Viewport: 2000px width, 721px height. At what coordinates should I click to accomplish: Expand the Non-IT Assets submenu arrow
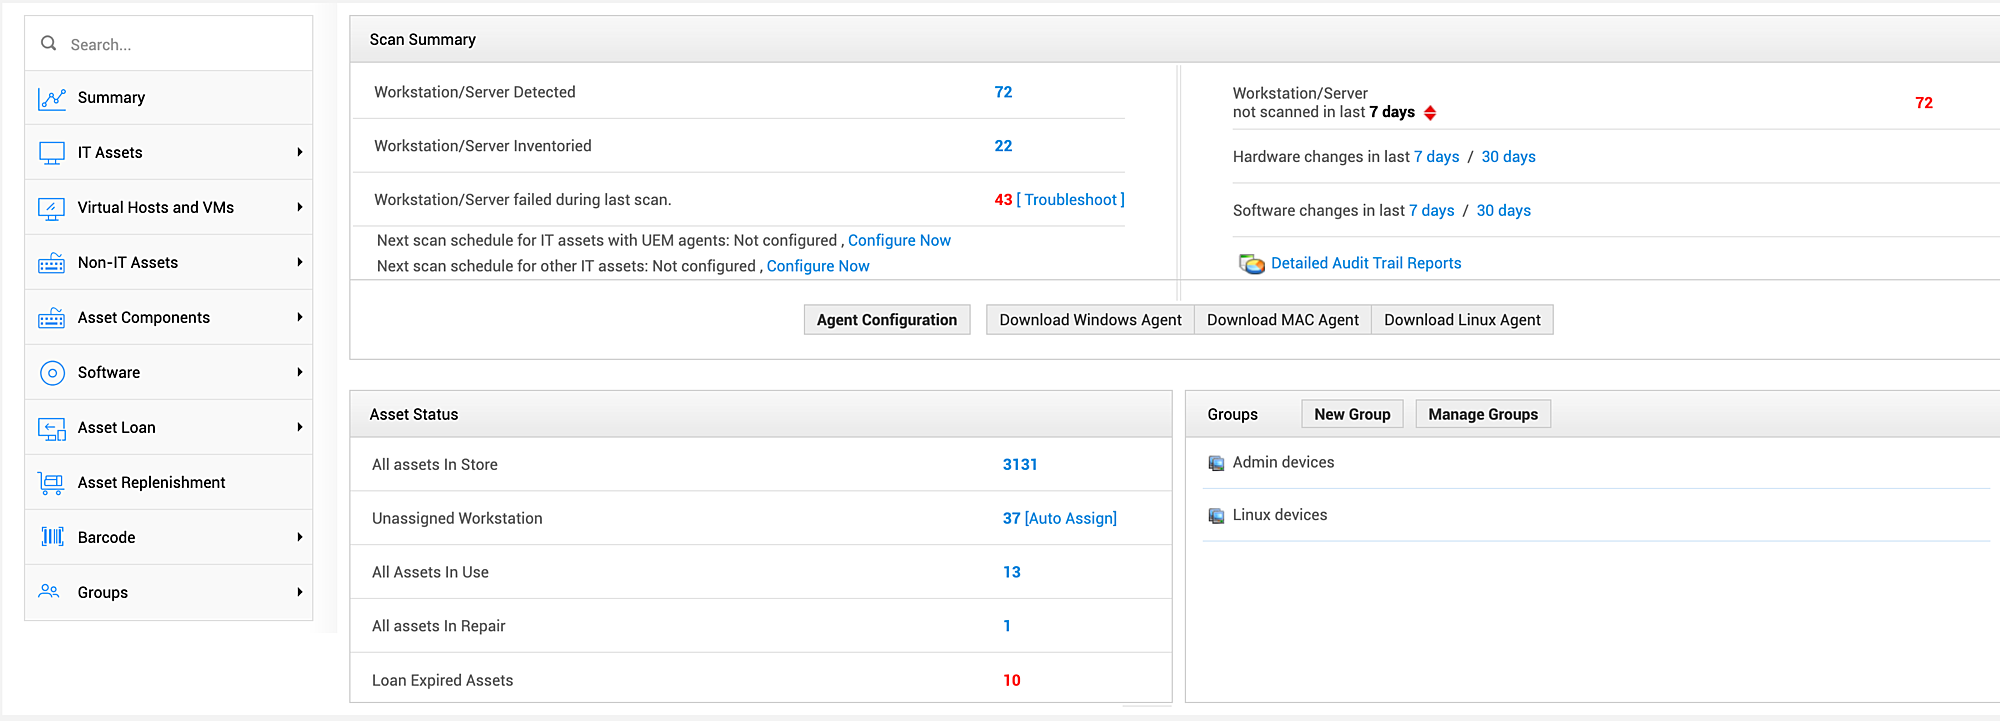[299, 262]
